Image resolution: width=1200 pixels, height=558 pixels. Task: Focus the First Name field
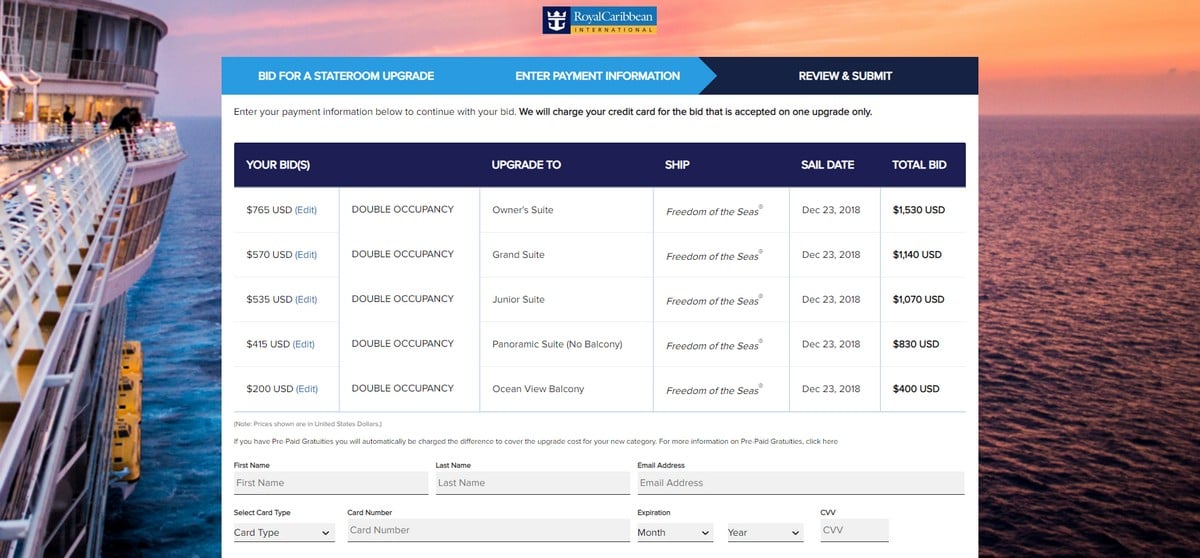[331, 483]
